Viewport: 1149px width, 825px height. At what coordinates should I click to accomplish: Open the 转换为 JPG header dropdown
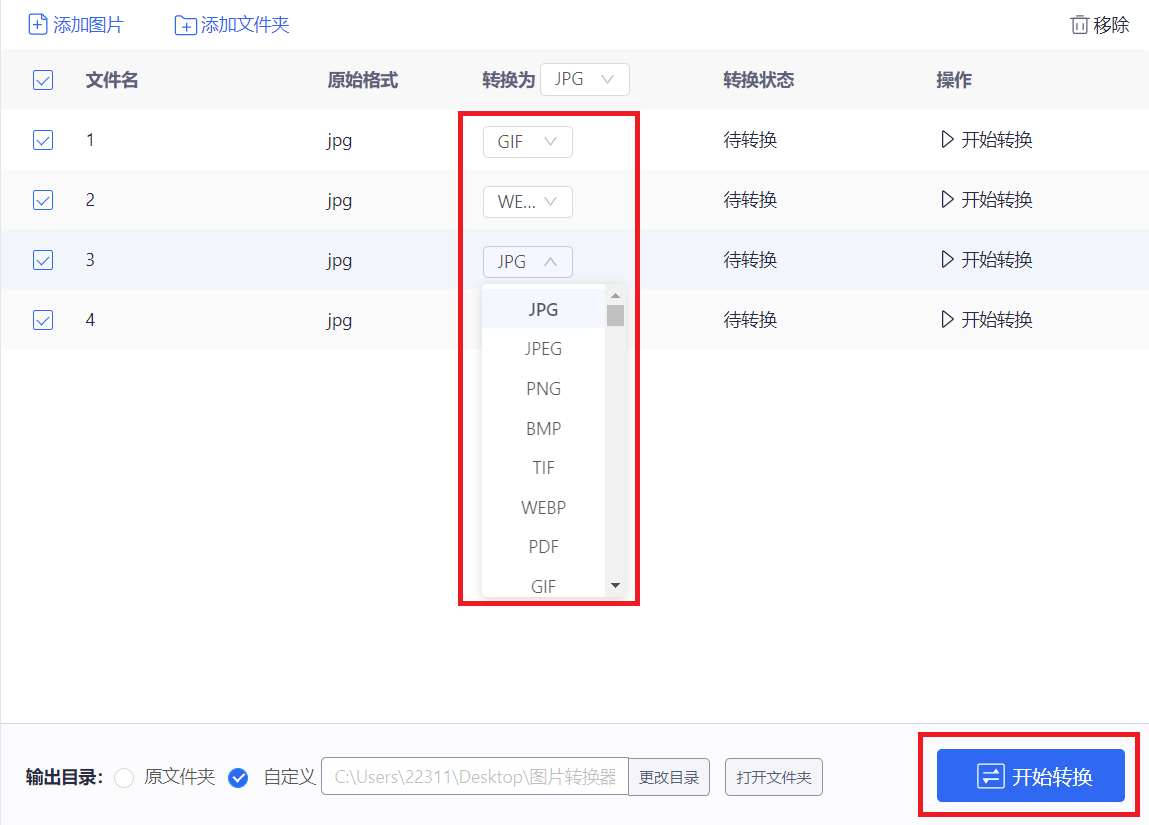point(584,79)
